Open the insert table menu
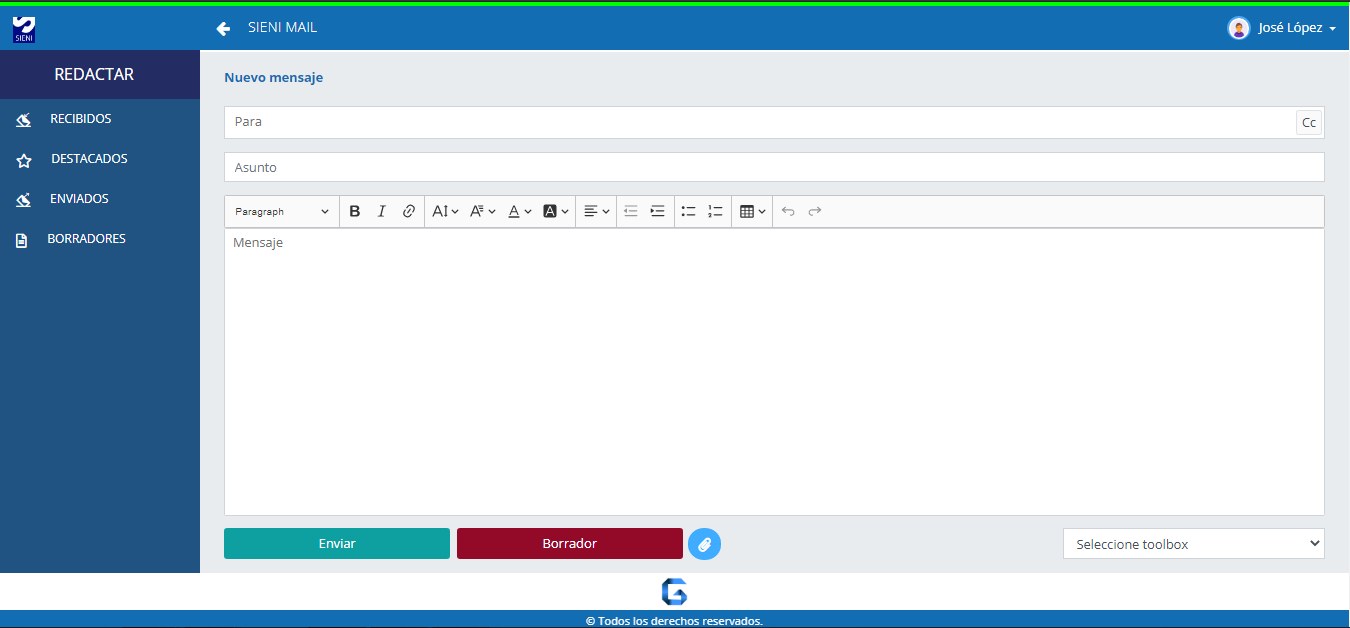Screen dimensions: 1350x628 tap(752, 211)
